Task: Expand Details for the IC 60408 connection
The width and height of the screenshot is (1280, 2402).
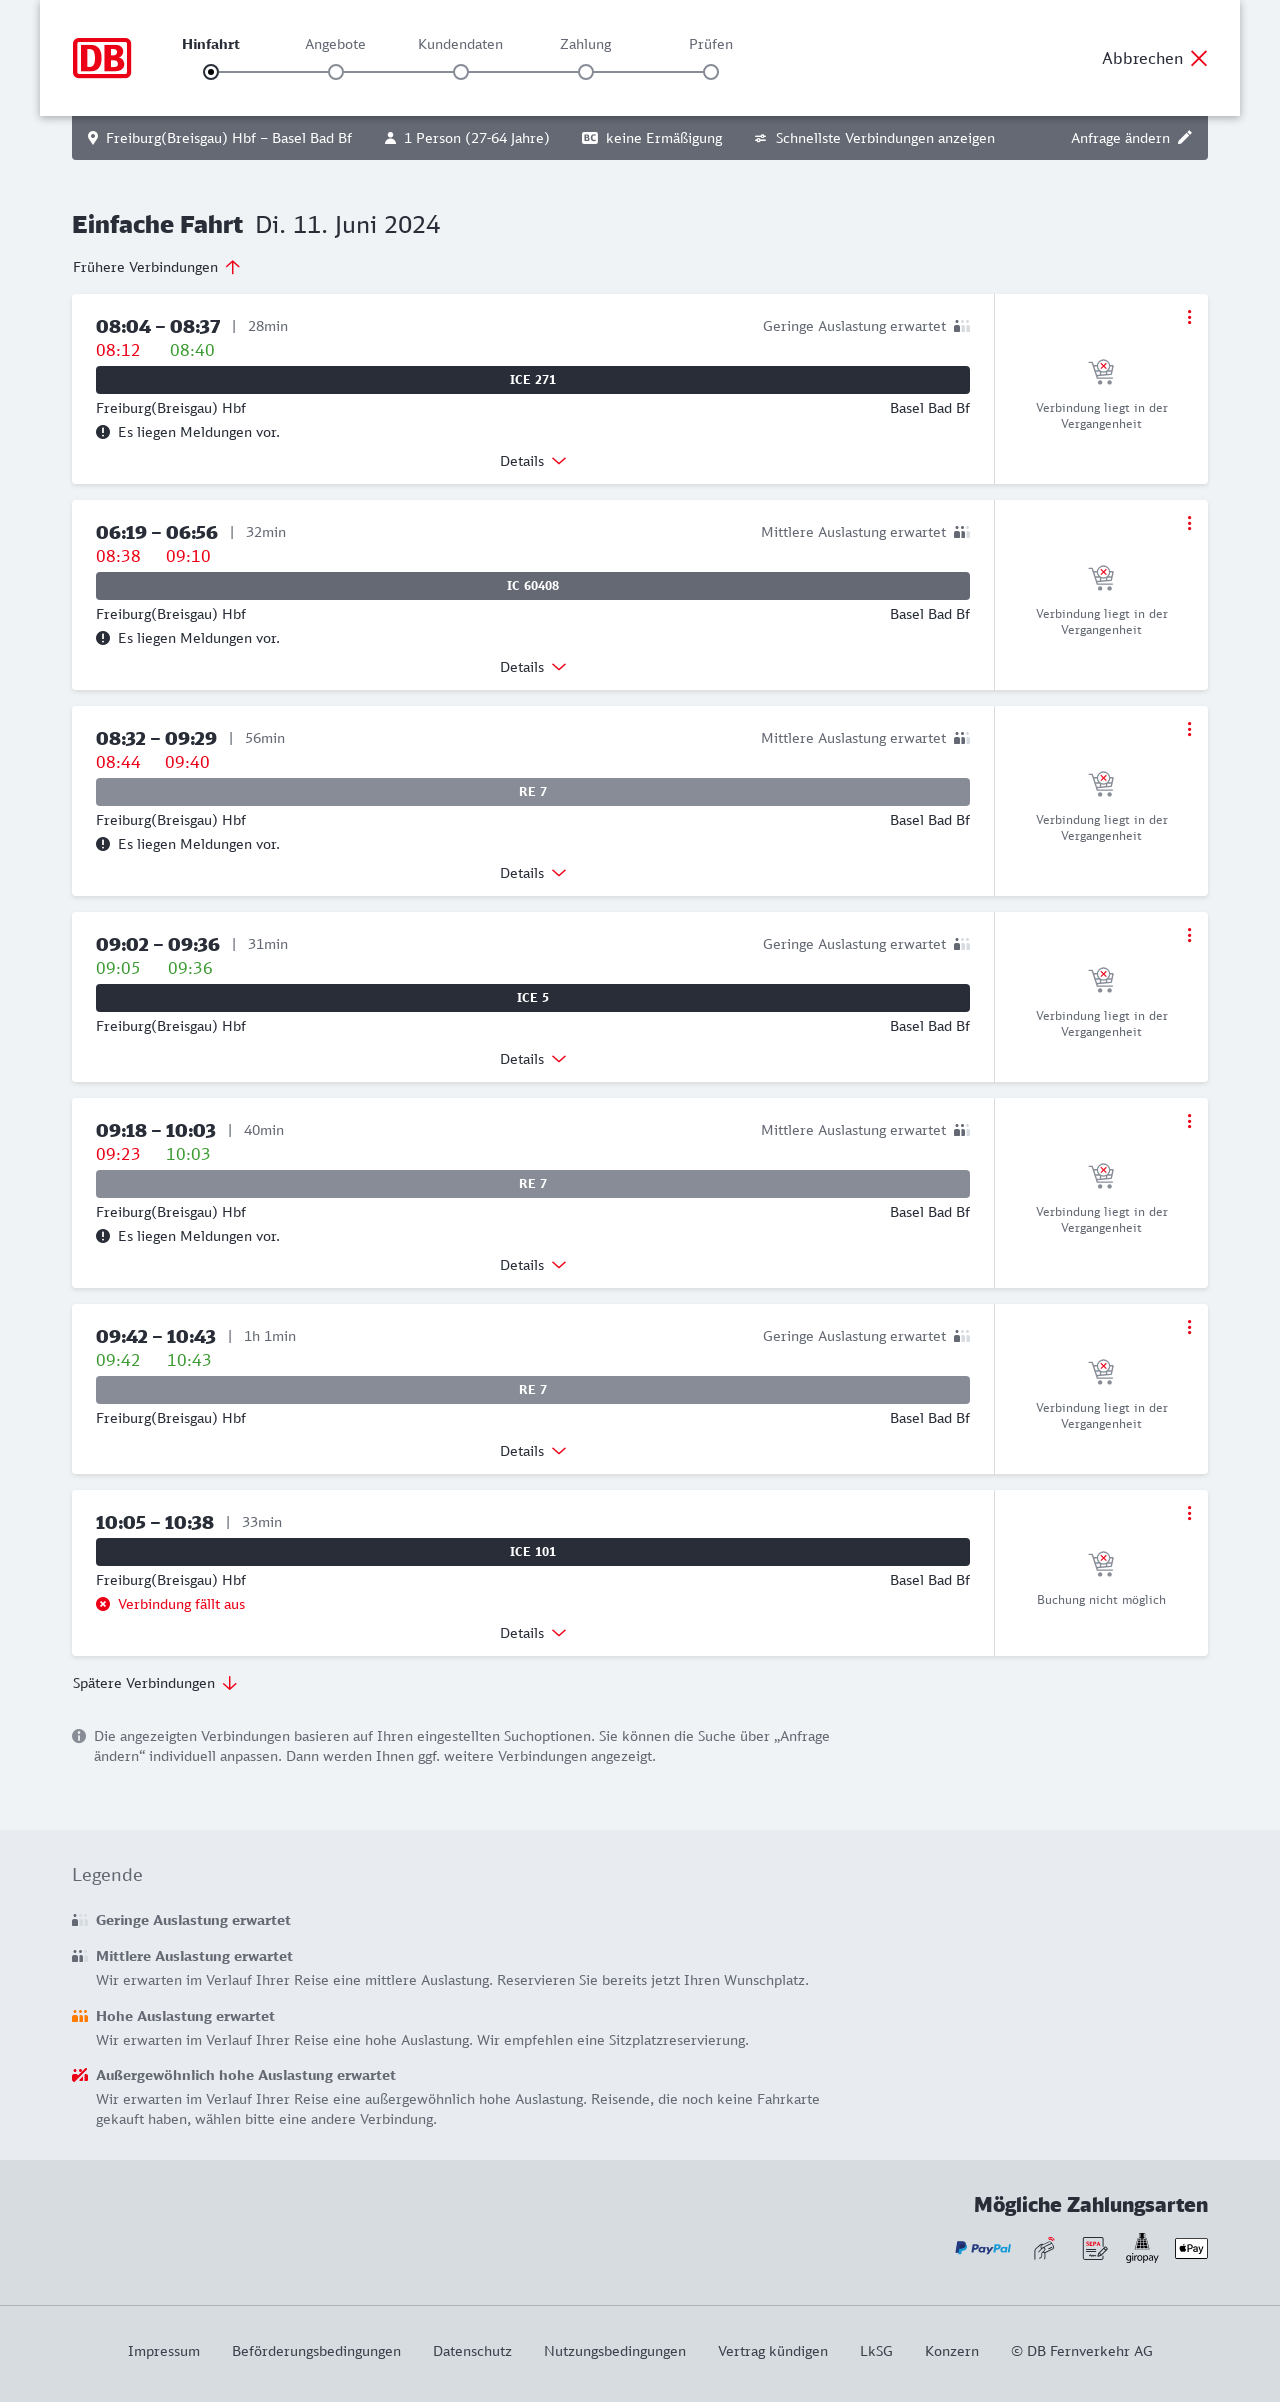Action: coord(533,667)
